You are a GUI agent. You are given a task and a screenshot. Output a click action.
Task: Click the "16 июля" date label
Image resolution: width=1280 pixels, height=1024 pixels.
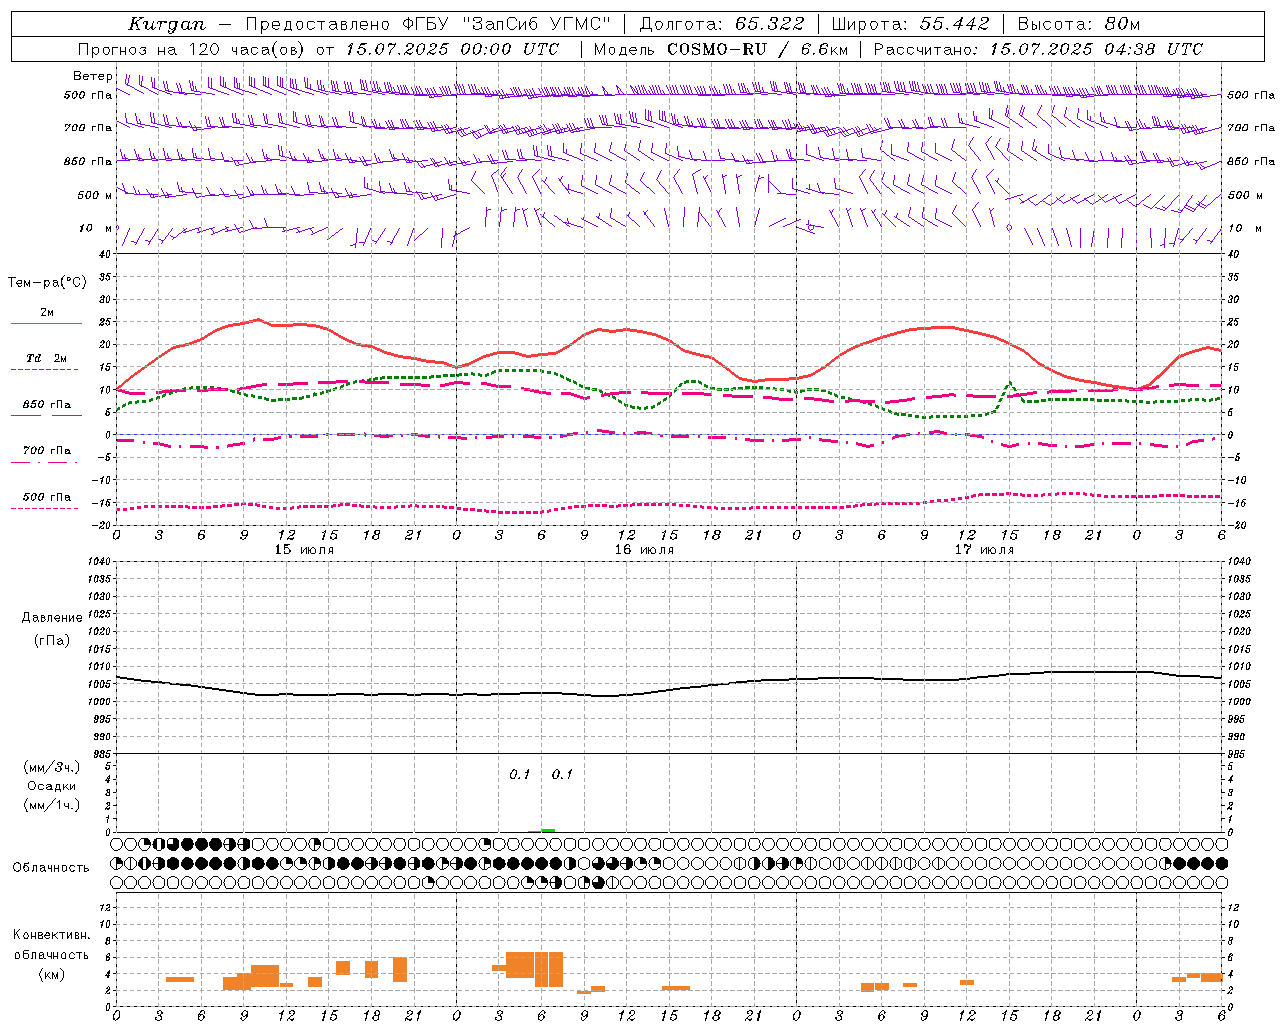coord(644,549)
